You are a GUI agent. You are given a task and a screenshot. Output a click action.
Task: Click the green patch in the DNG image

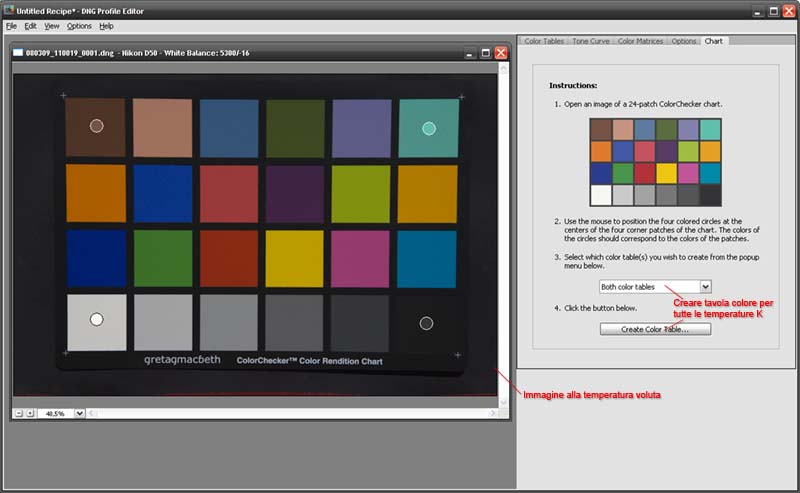[163, 258]
